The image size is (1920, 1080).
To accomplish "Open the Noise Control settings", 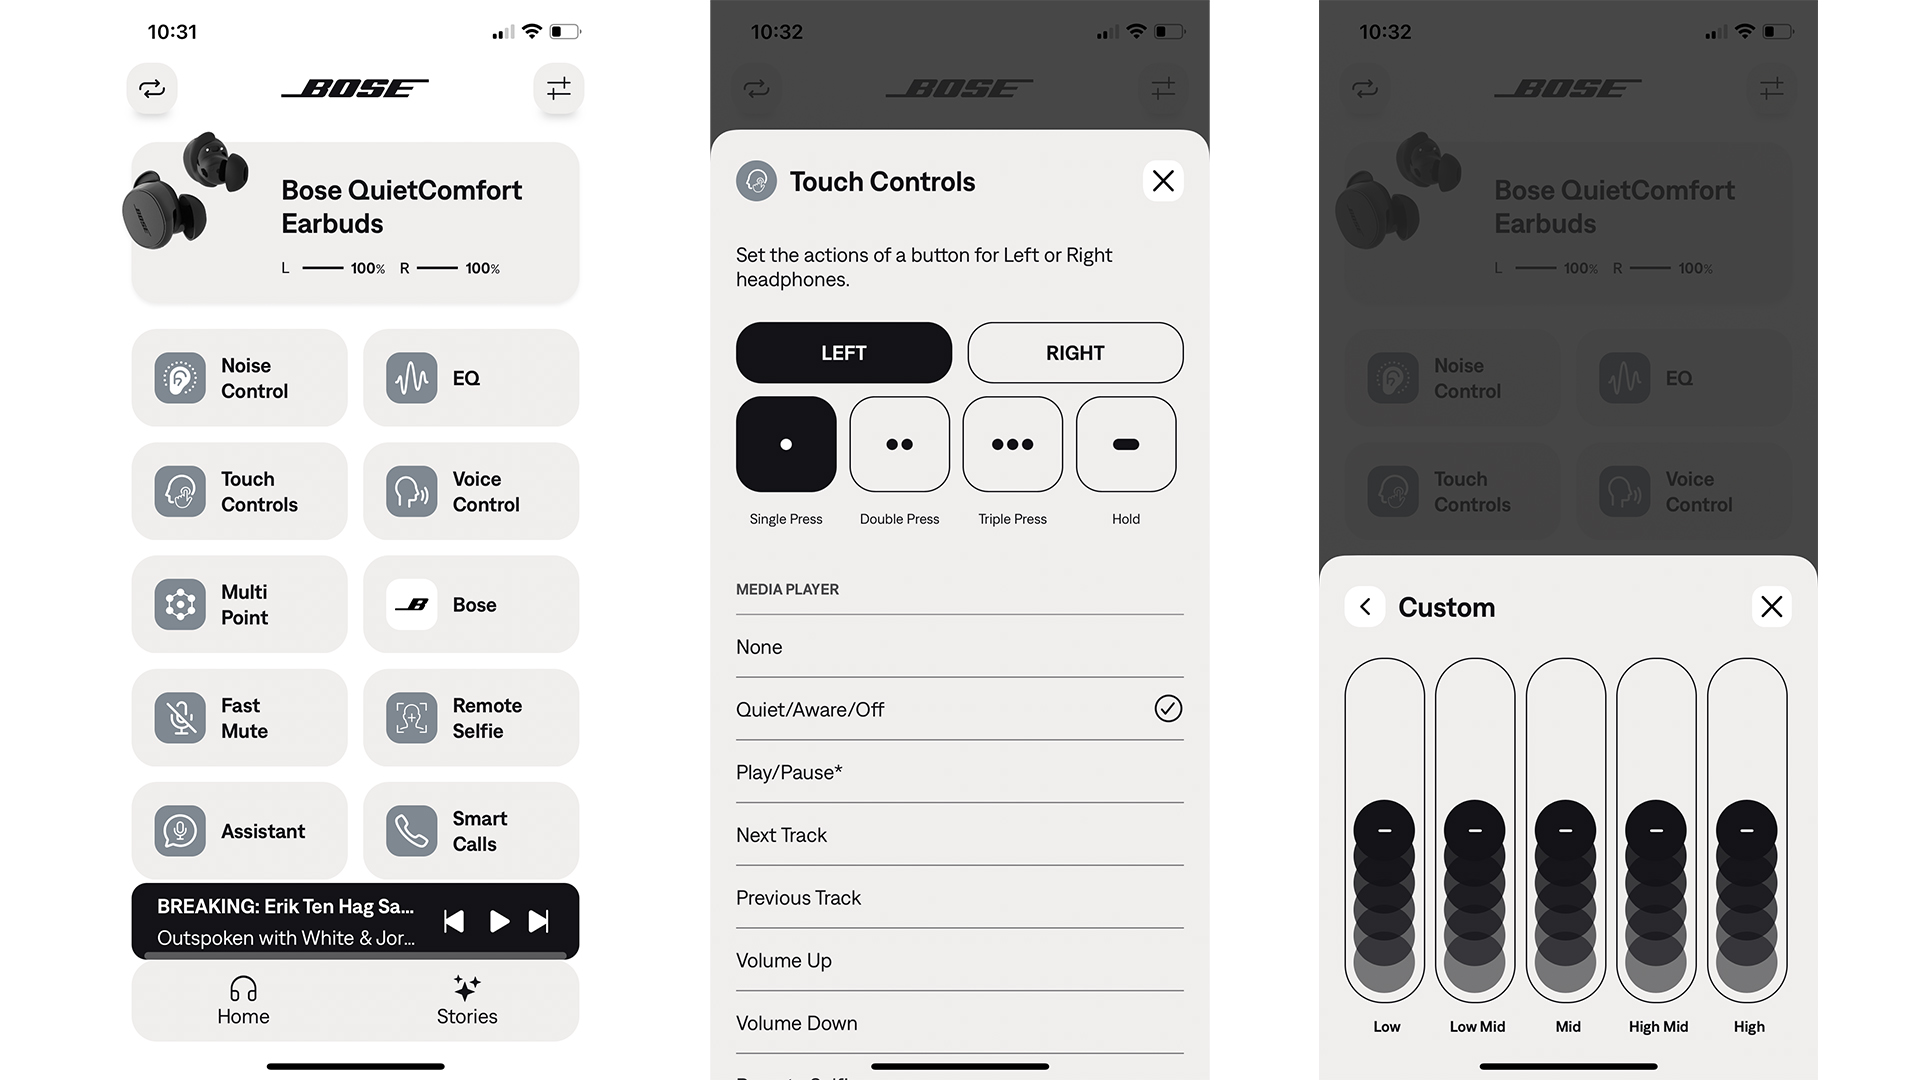I will click(240, 377).
